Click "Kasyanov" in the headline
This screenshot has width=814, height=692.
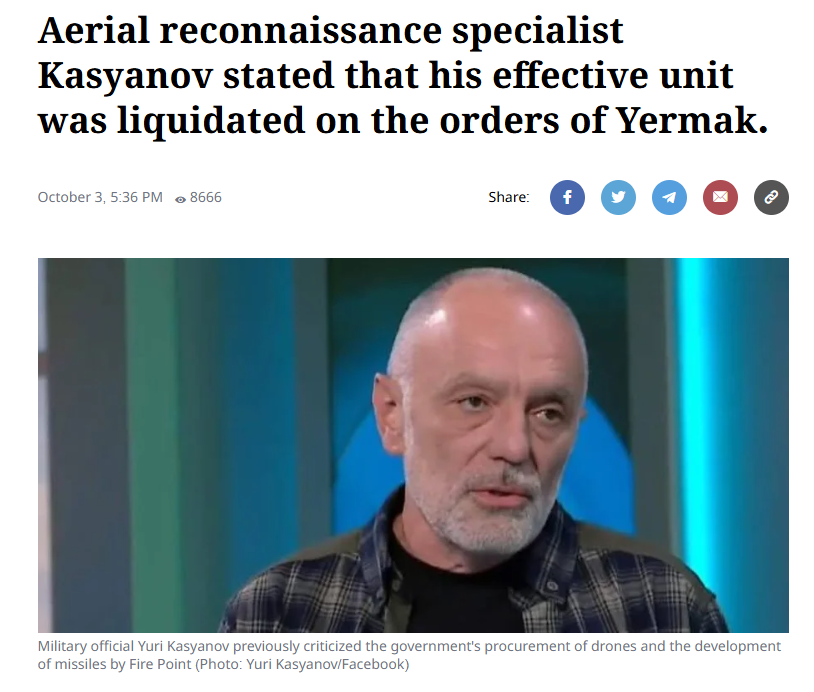coord(125,76)
